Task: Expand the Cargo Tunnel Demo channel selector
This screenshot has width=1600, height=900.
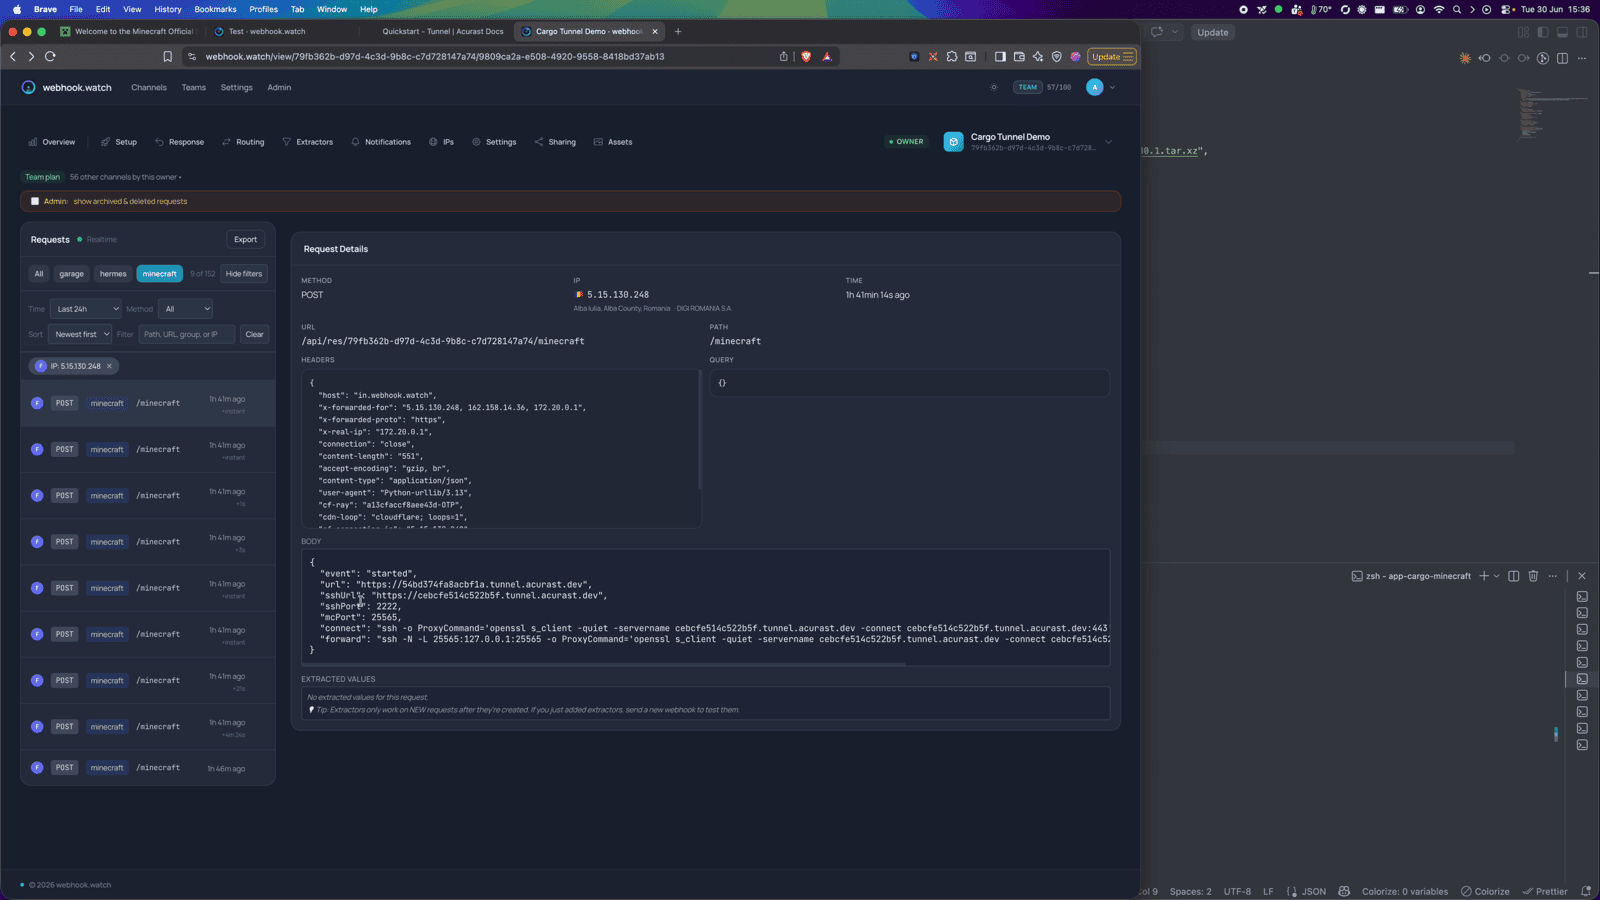Action: pos(1108,142)
